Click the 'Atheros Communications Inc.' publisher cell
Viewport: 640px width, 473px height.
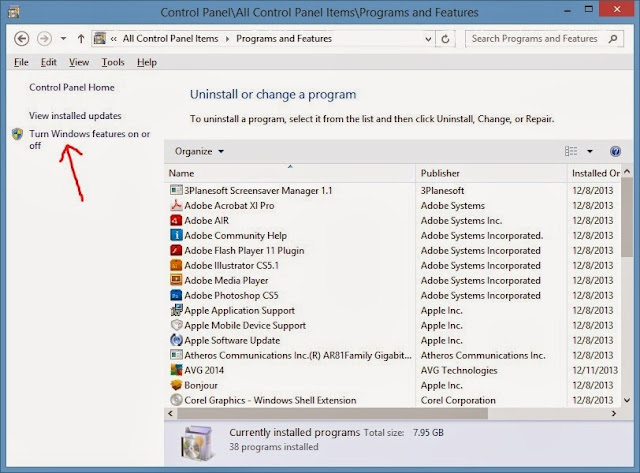[483, 355]
